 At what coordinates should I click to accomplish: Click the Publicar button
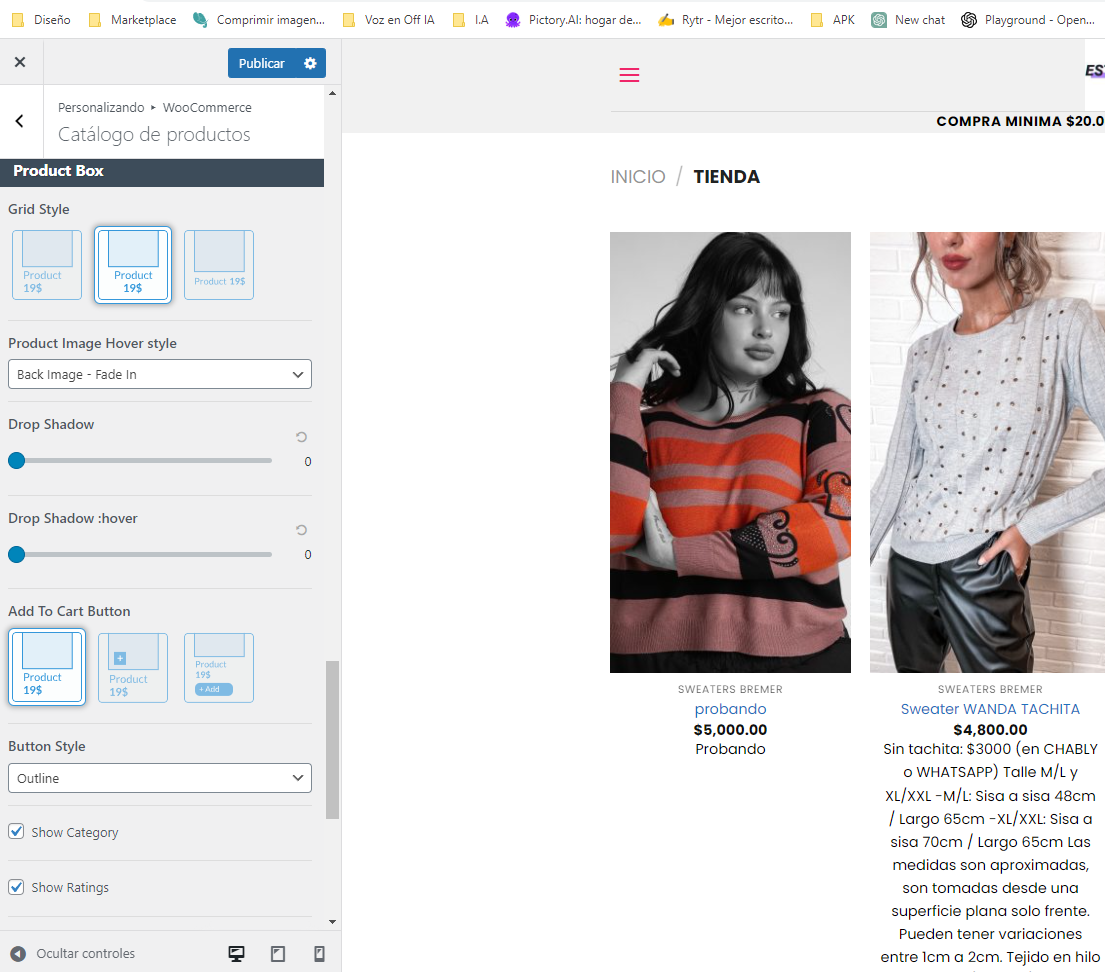[x=261, y=63]
